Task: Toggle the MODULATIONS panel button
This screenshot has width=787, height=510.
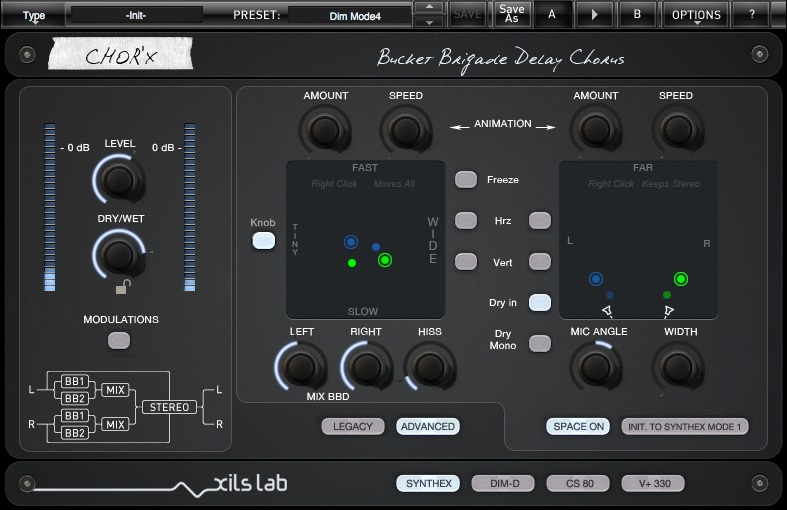Action: pyautogui.click(x=120, y=340)
